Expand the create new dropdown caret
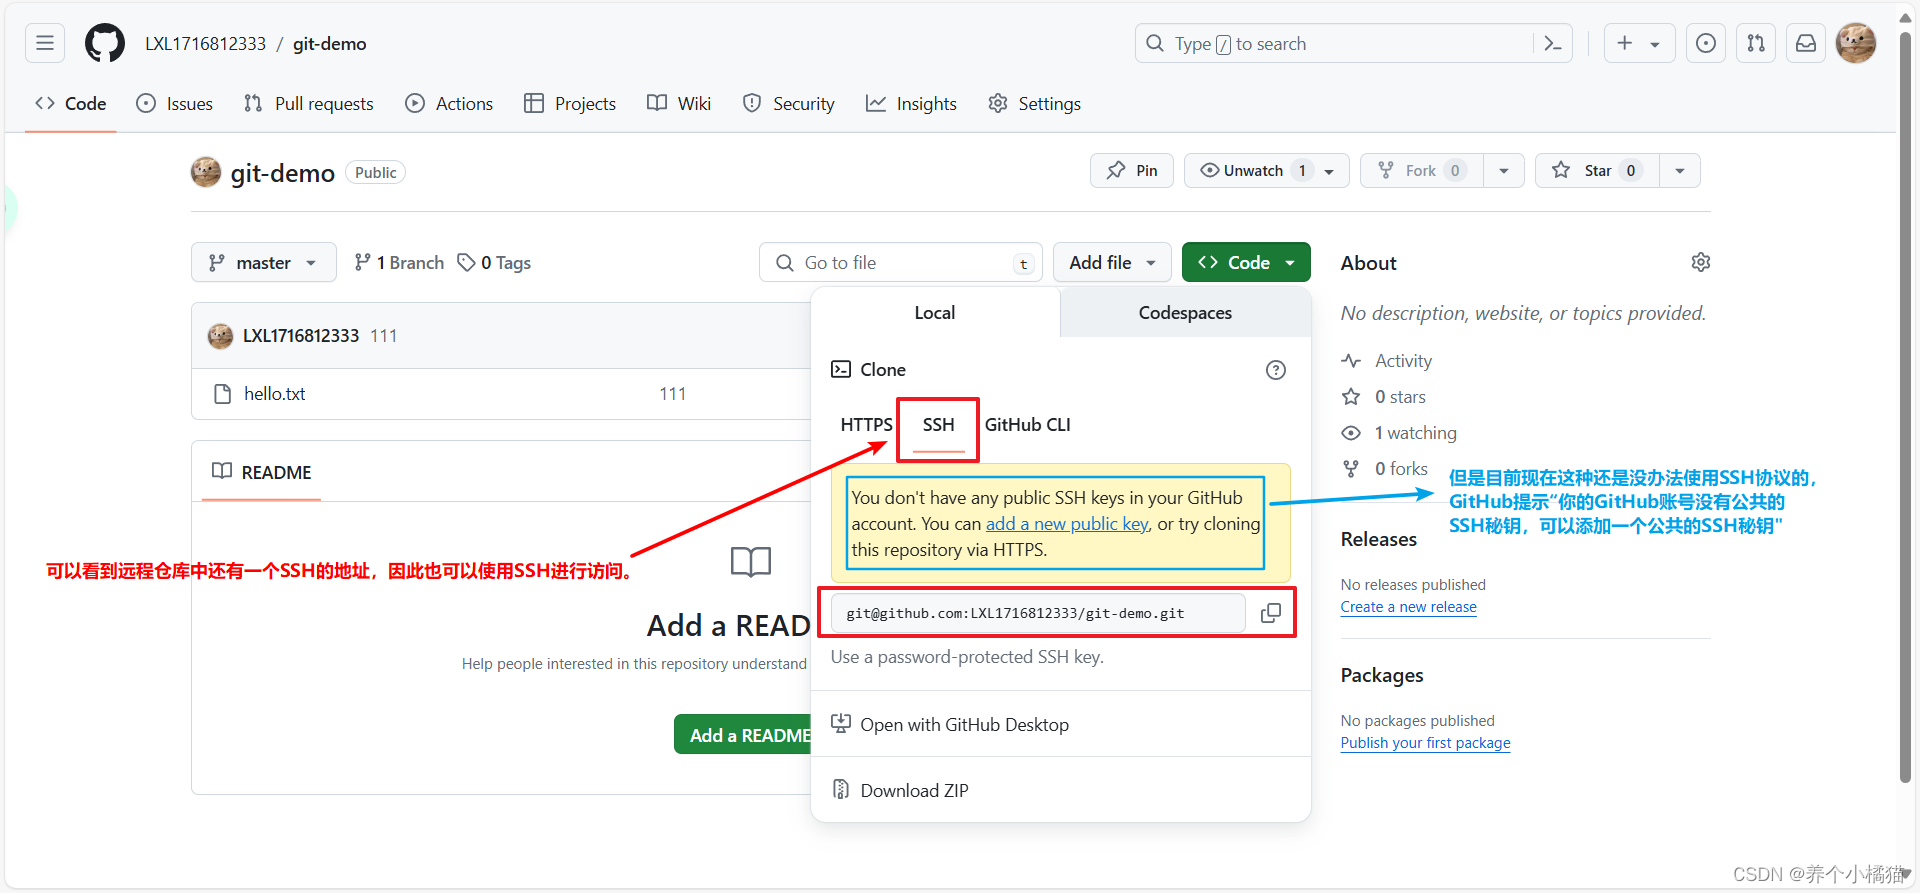The image size is (1920, 893). [1655, 44]
